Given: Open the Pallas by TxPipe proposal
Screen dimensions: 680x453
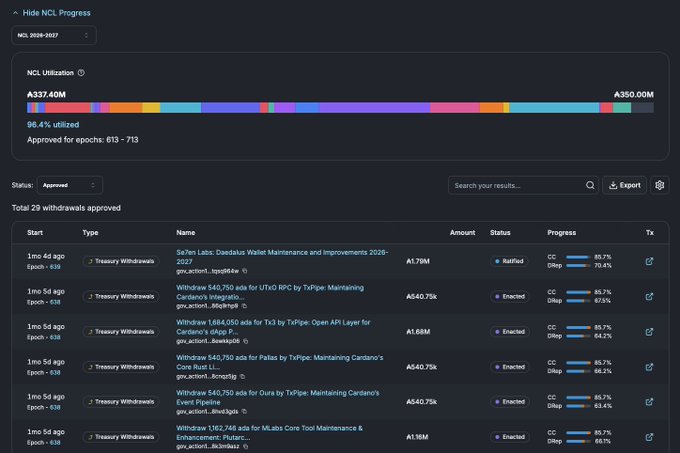Looking at the screenshot, I should tap(280, 362).
